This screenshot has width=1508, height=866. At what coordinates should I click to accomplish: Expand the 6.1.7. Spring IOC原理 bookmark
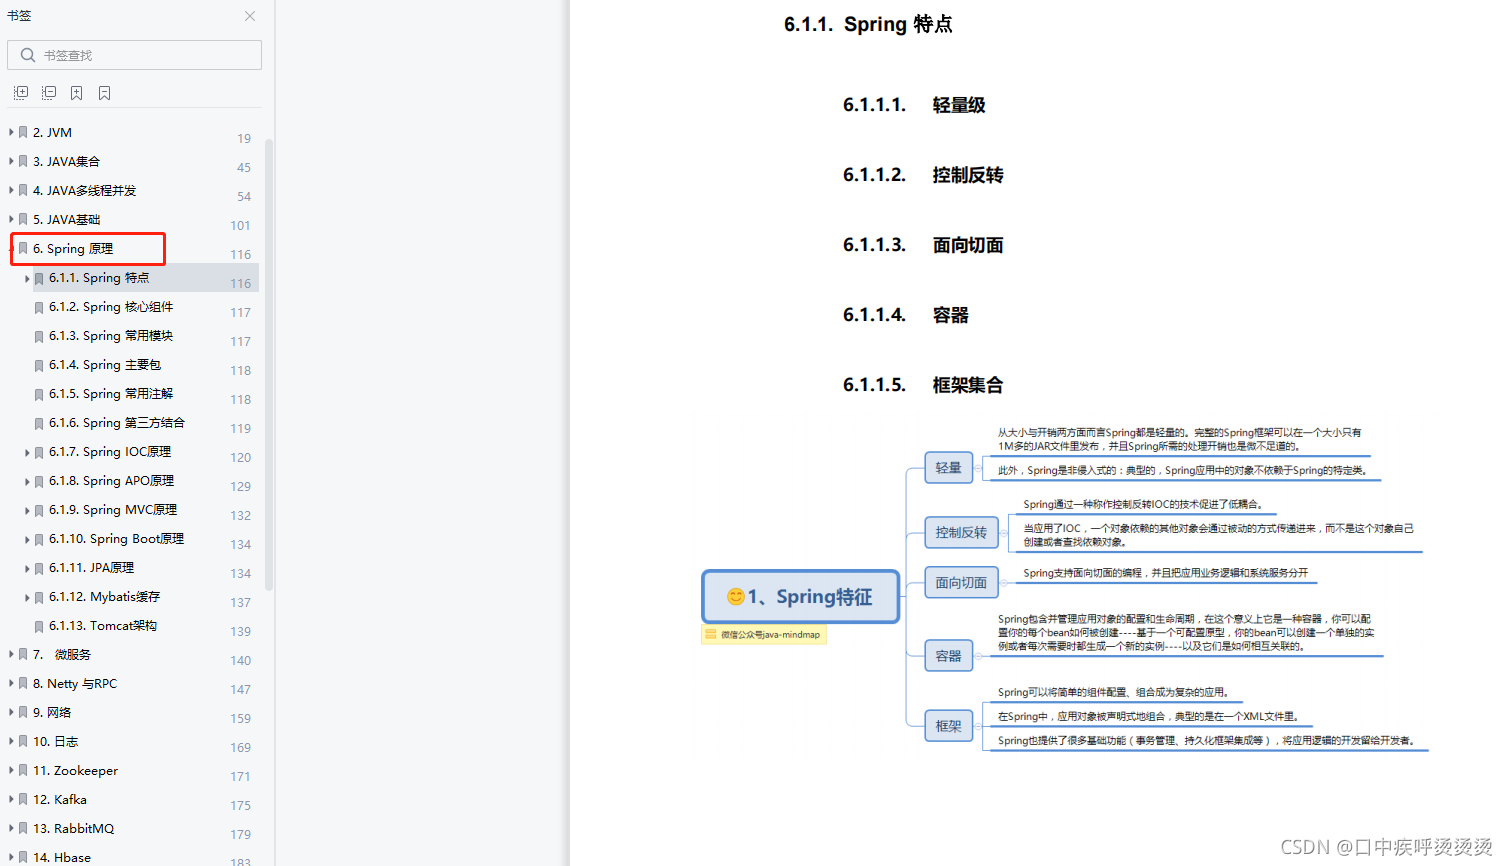coord(27,452)
